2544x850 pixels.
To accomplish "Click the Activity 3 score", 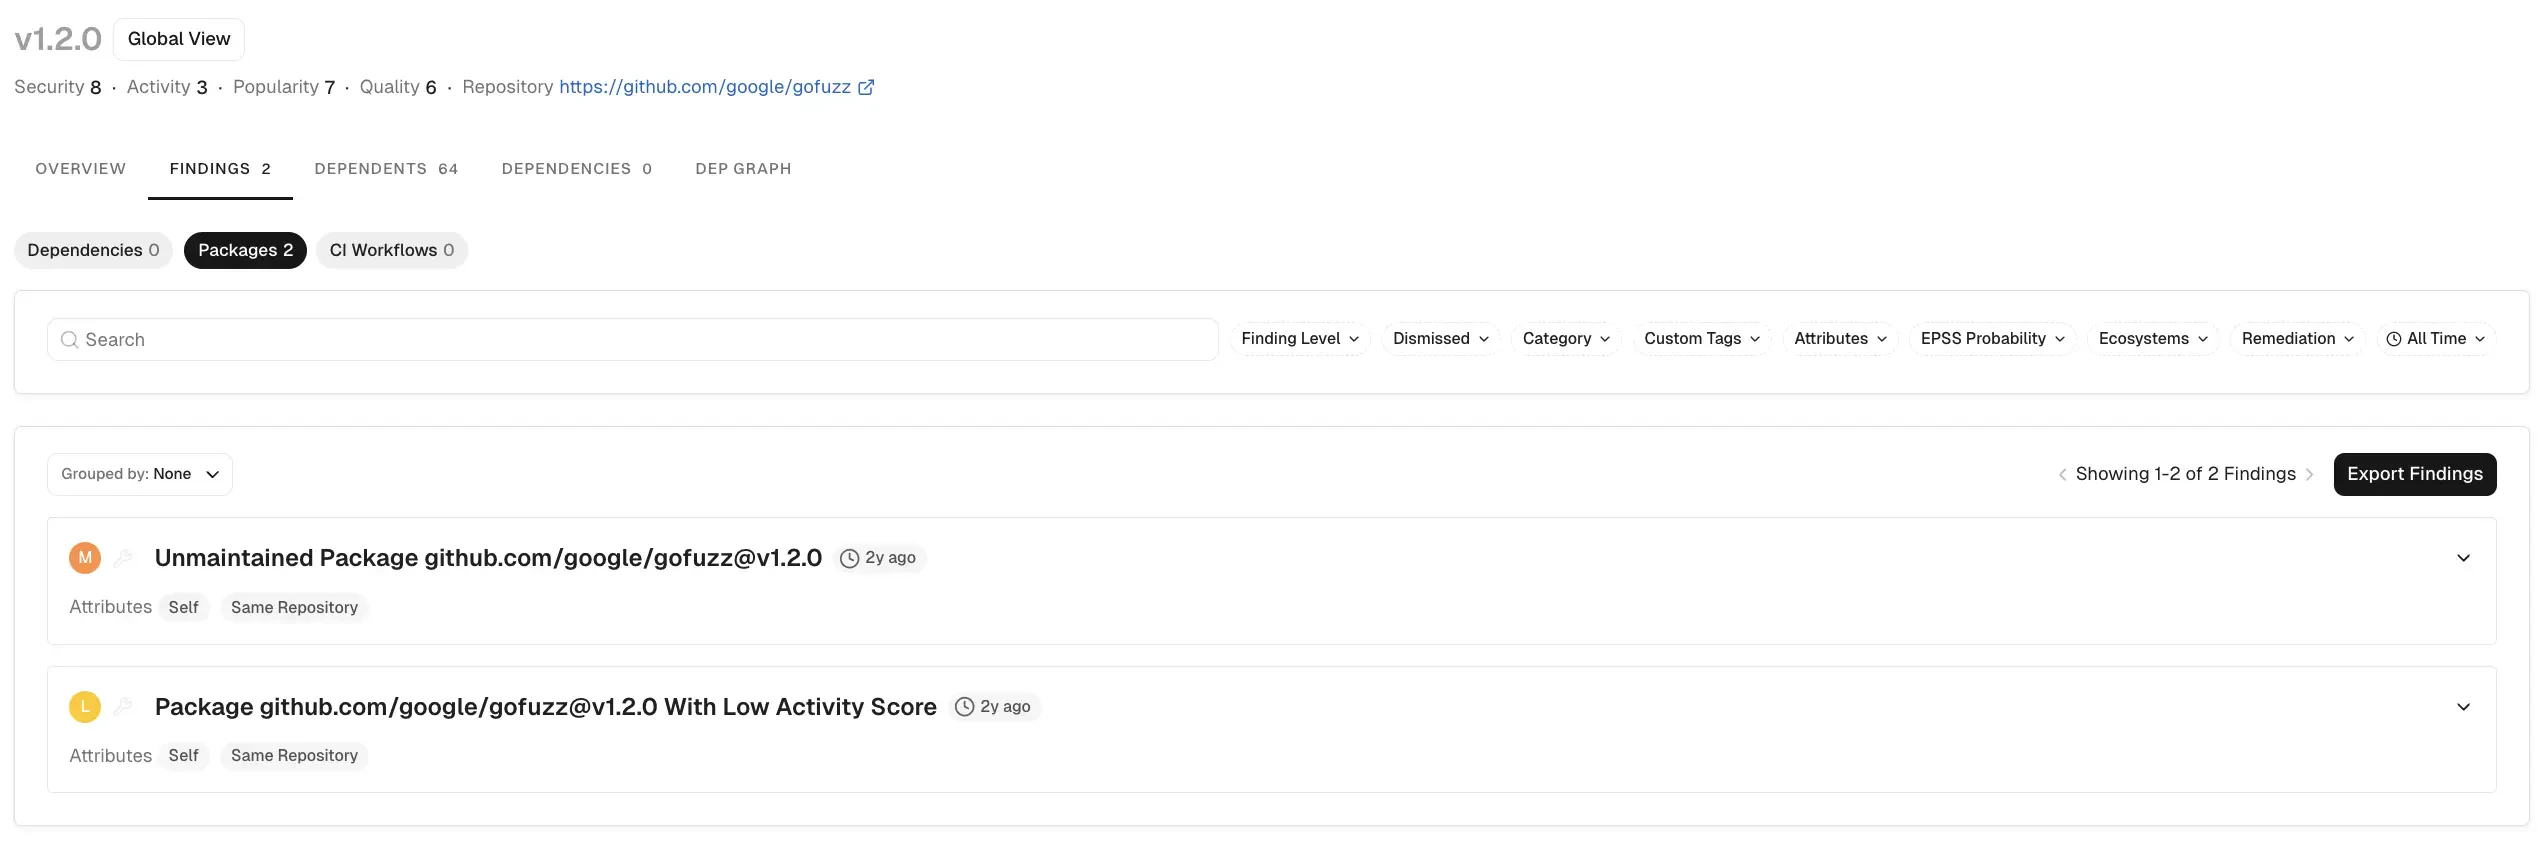I will pos(167,87).
